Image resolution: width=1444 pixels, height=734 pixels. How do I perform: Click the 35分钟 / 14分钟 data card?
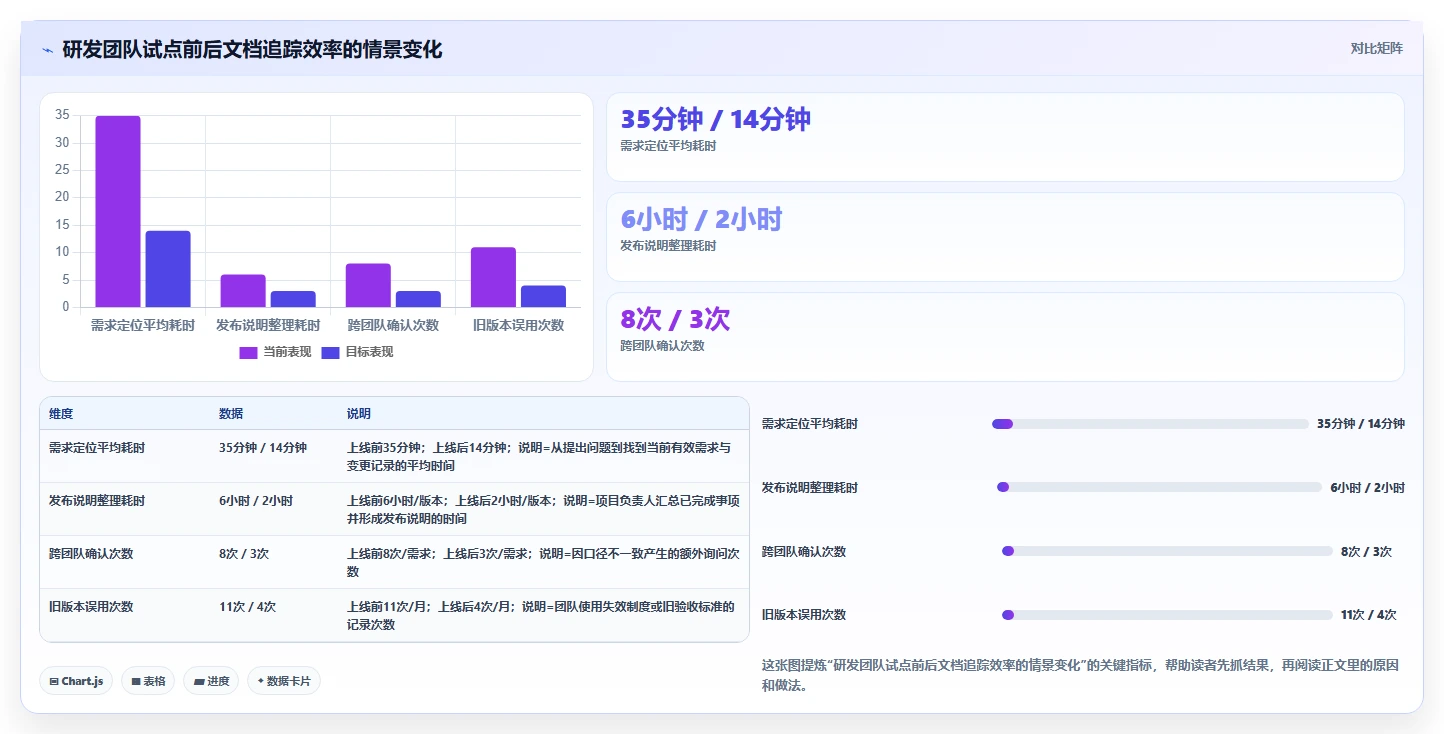[x=1005, y=137]
